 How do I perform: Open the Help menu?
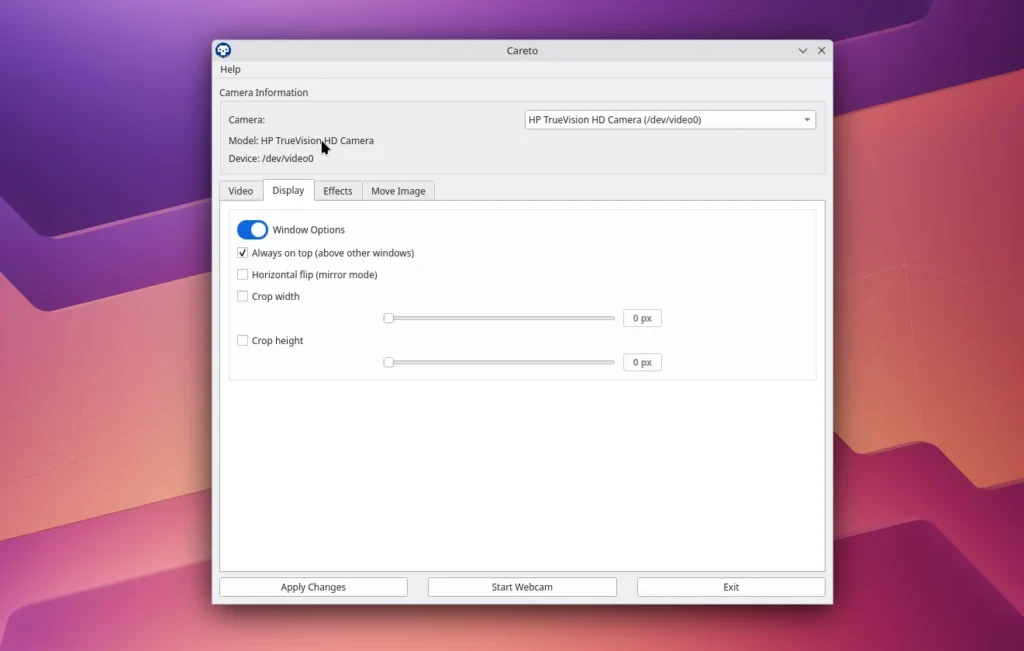pos(230,70)
